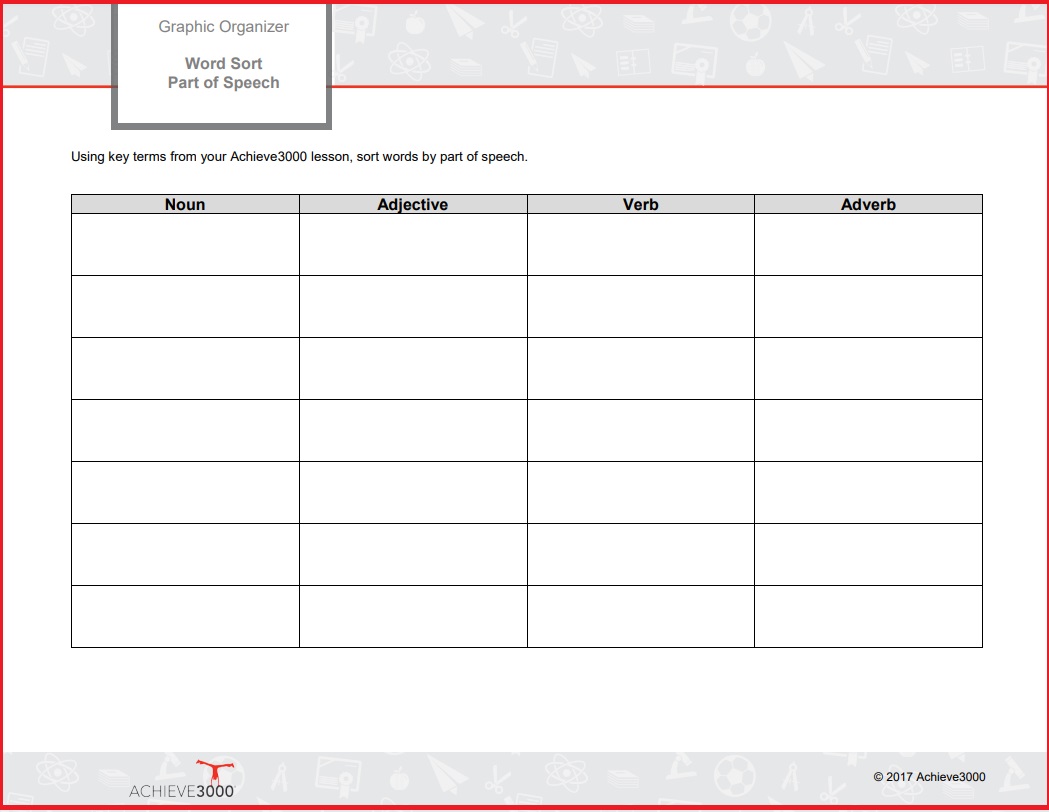Click the Adverb column header

(868, 205)
